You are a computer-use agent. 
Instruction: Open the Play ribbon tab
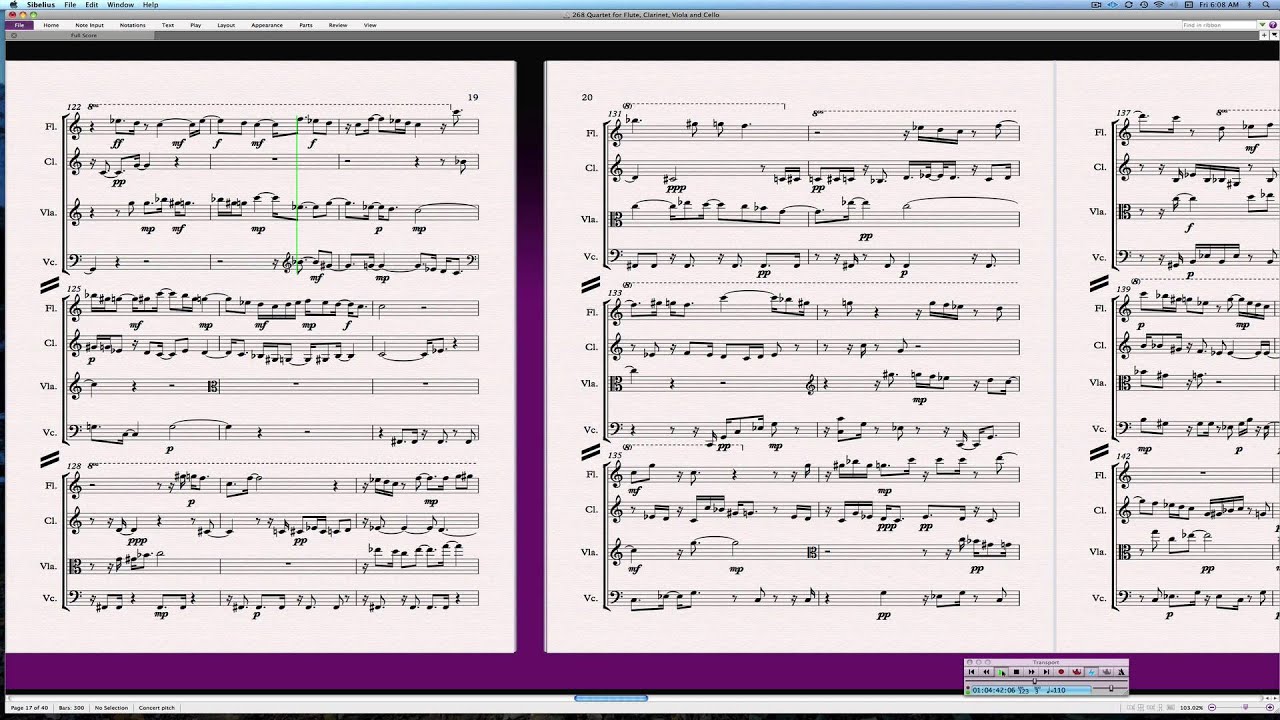coord(195,25)
